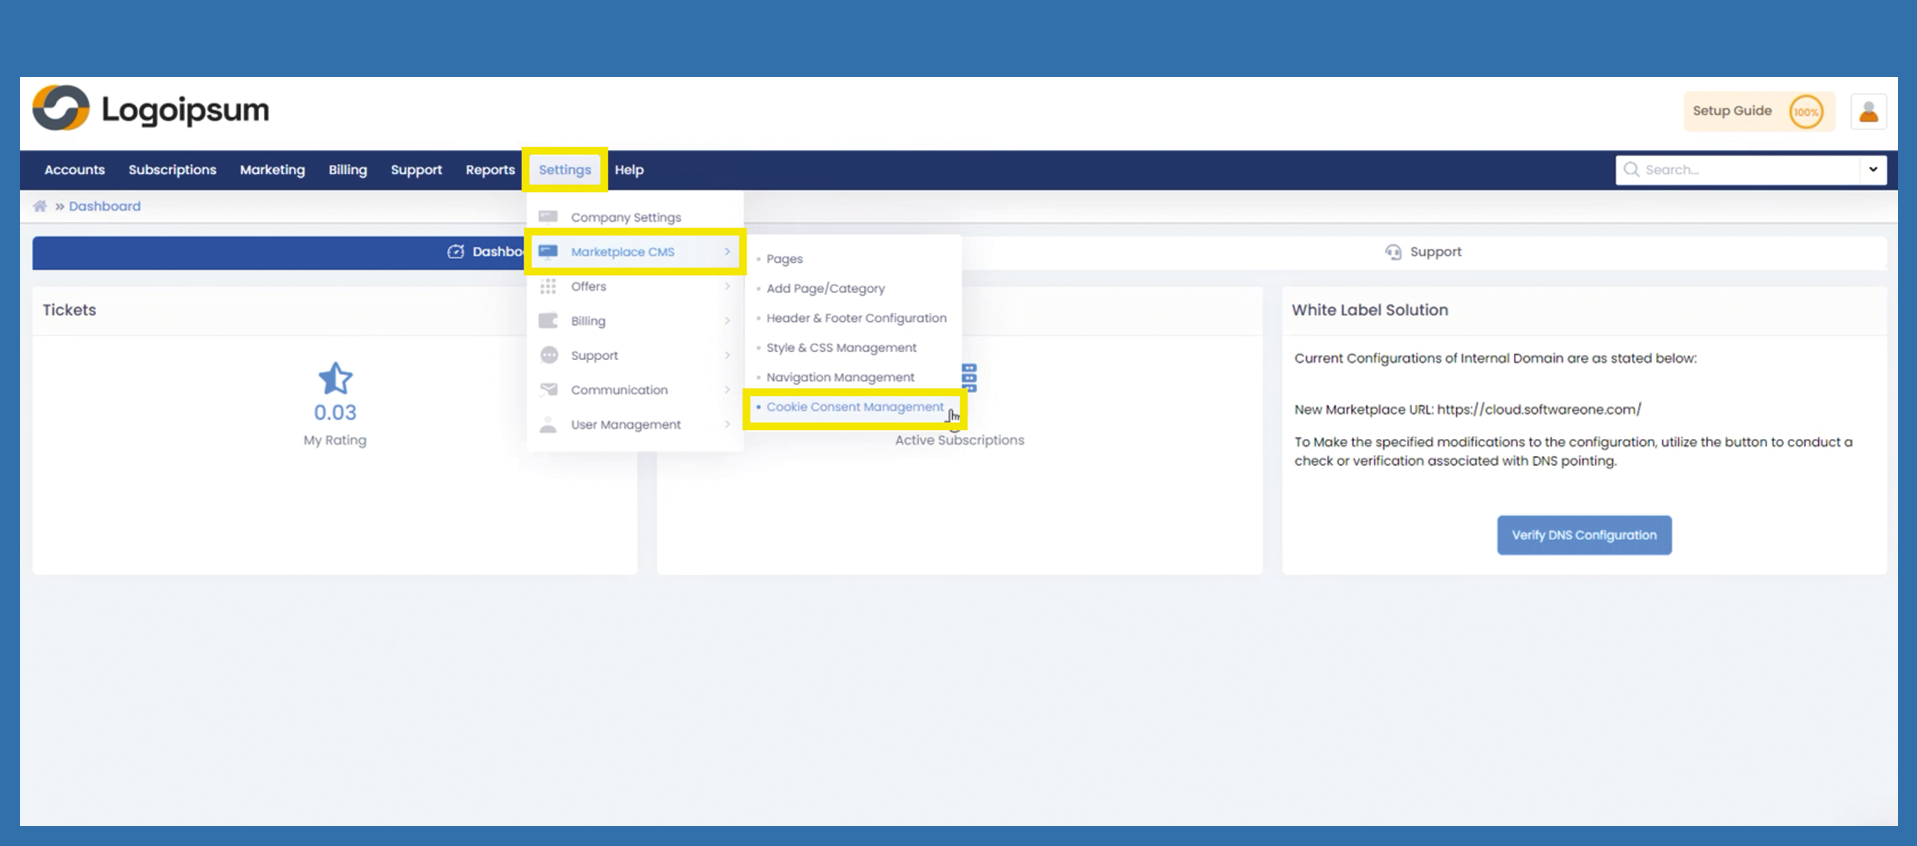Click the user profile avatar icon

click(1867, 112)
